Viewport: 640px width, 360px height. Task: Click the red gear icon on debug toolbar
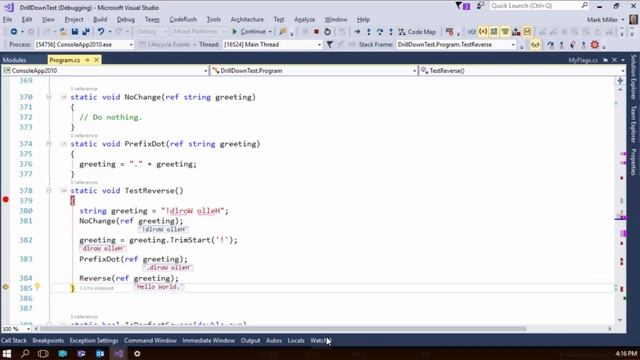(595, 44)
